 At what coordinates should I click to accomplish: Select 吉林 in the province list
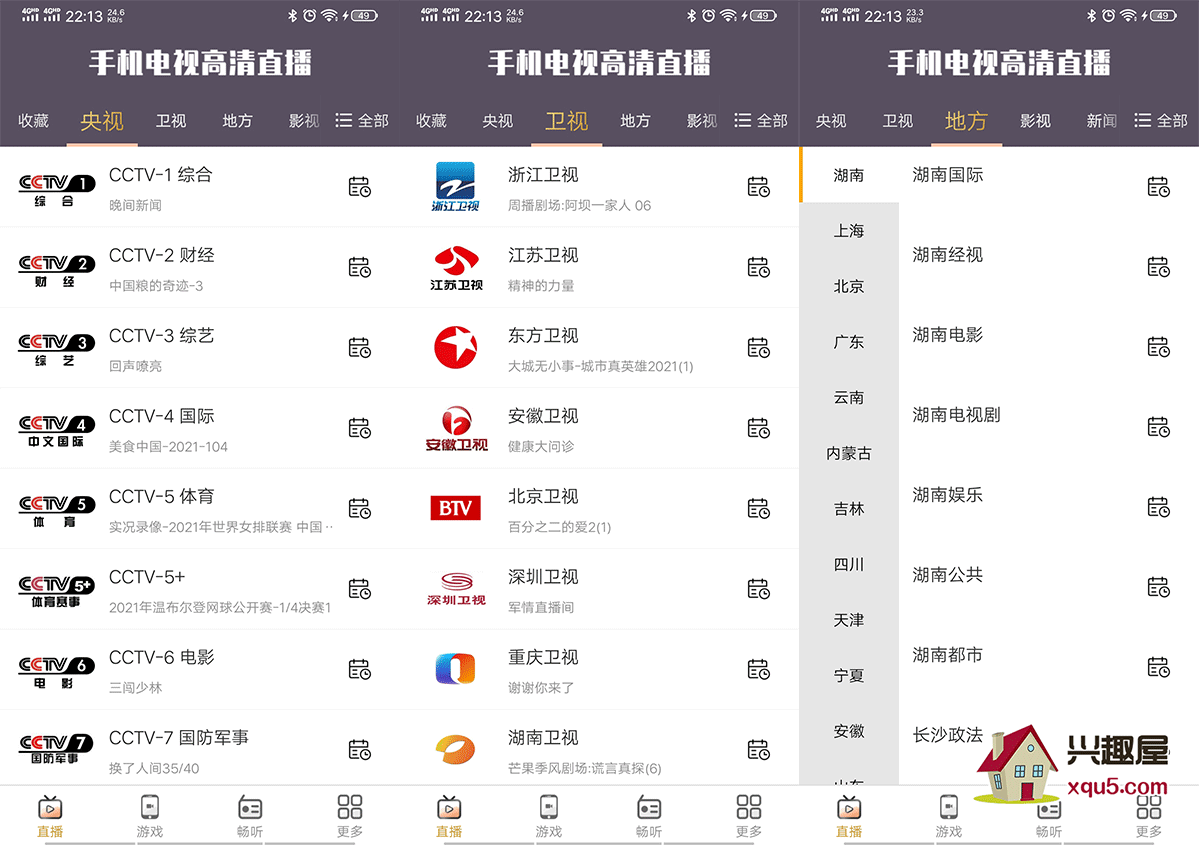coord(849,509)
